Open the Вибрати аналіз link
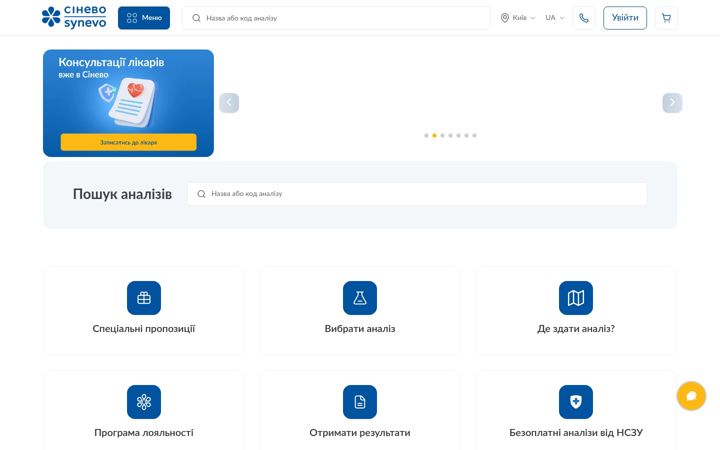Screen dimensions: 720x450 360,329
